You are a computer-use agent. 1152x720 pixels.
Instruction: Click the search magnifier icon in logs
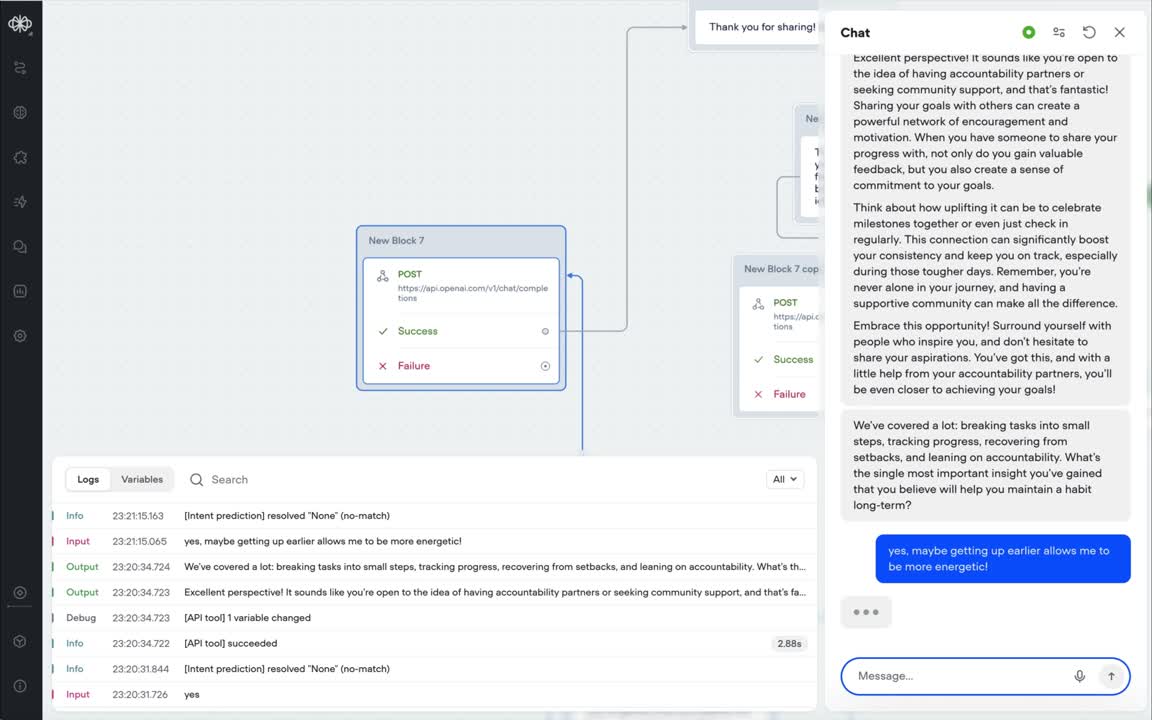pyautogui.click(x=196, y=480)
